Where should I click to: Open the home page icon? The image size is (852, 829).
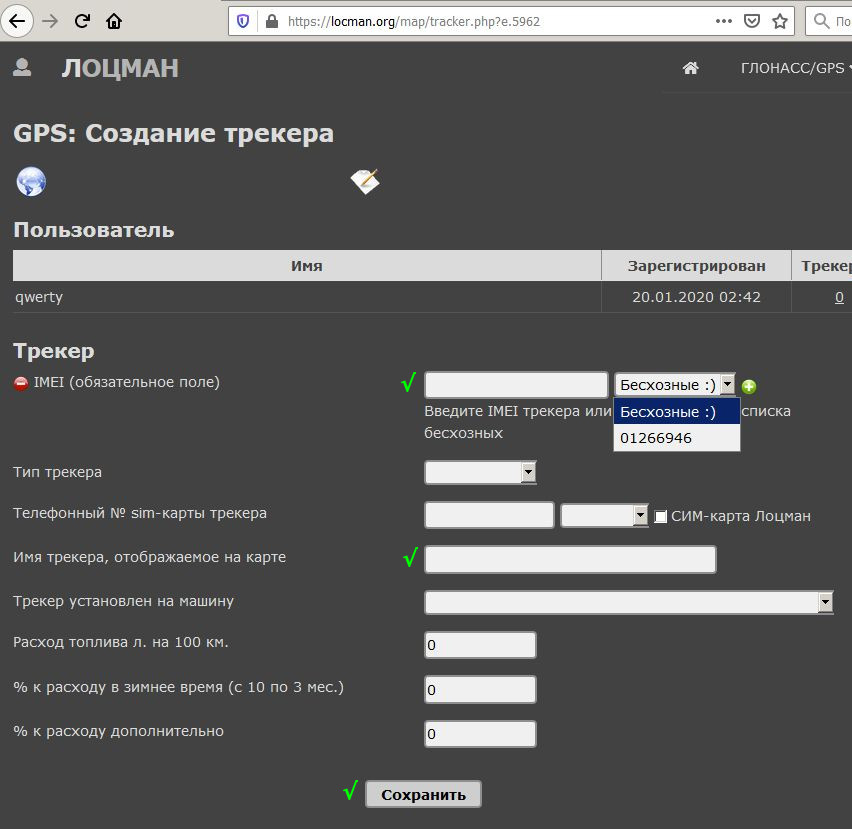(x=690, y=68)
